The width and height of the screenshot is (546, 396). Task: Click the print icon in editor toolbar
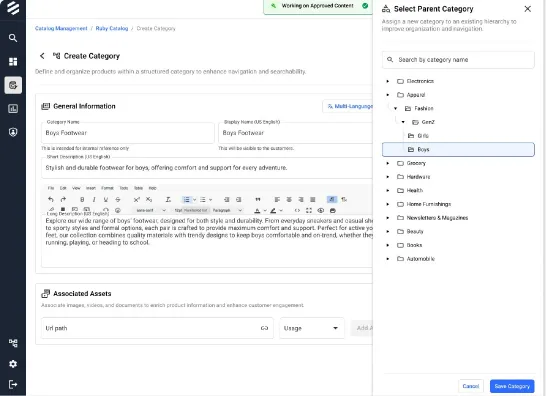(333, 210)
